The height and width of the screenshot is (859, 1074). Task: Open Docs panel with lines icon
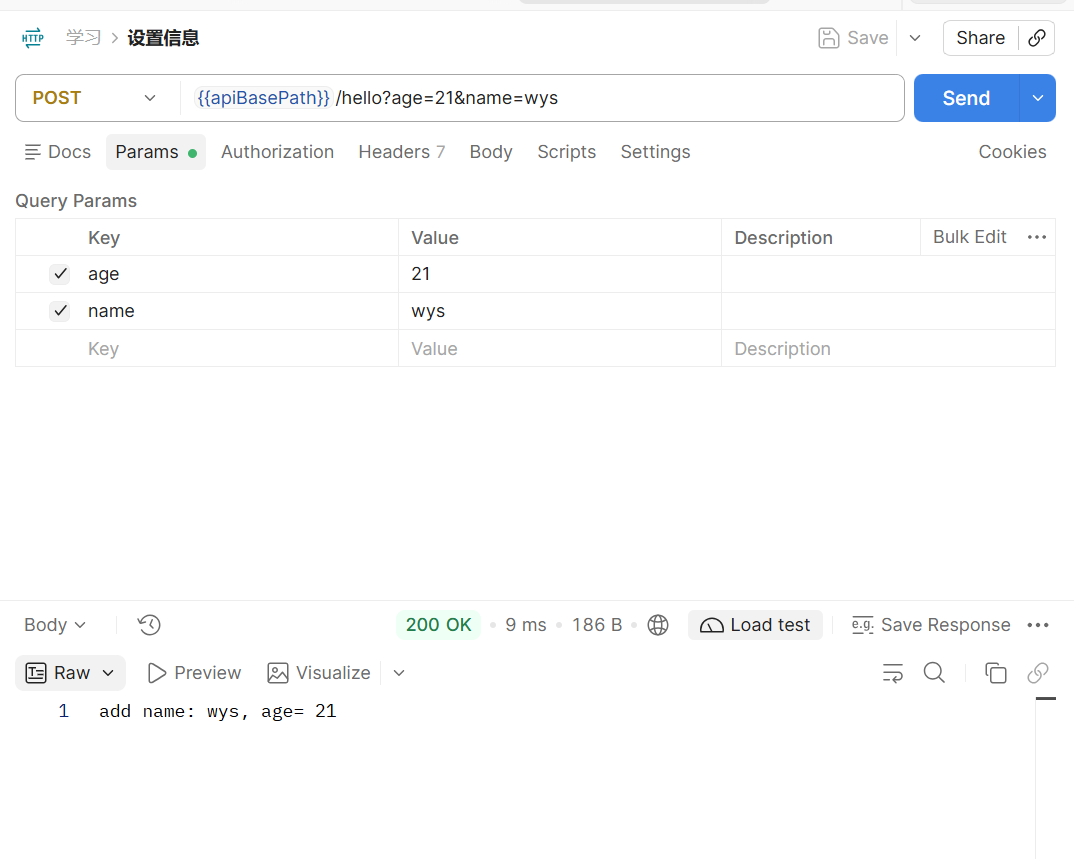point(58,152)
